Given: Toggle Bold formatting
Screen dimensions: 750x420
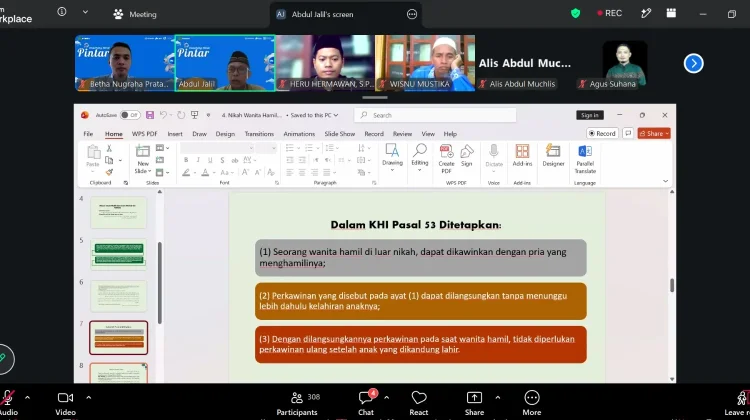Looking at the screenshot, I should (x=186, y=160).
